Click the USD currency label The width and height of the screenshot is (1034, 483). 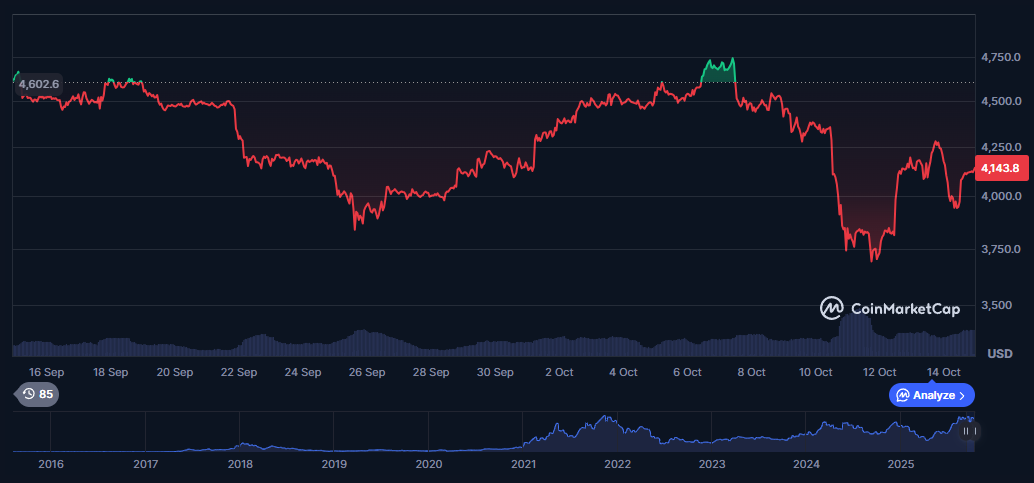[x=999, y=354]
